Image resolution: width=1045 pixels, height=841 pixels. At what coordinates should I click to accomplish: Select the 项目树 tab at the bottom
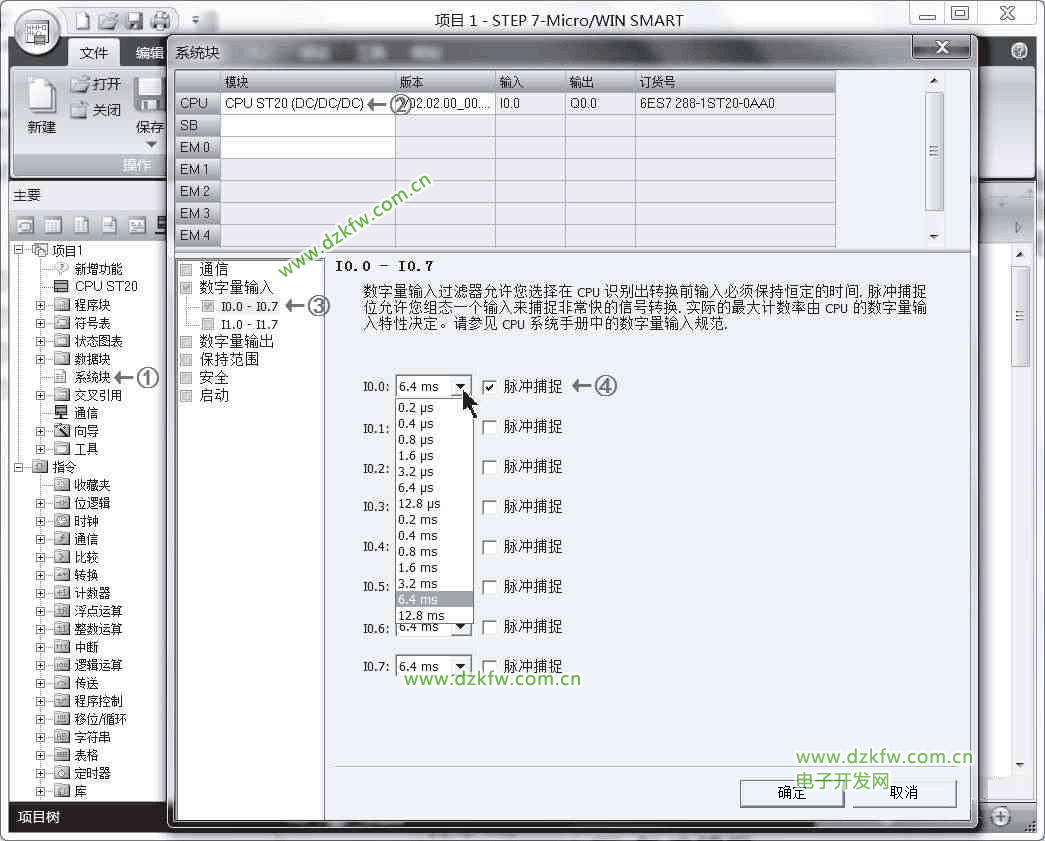pyautogui.click(x=39, y=817)
